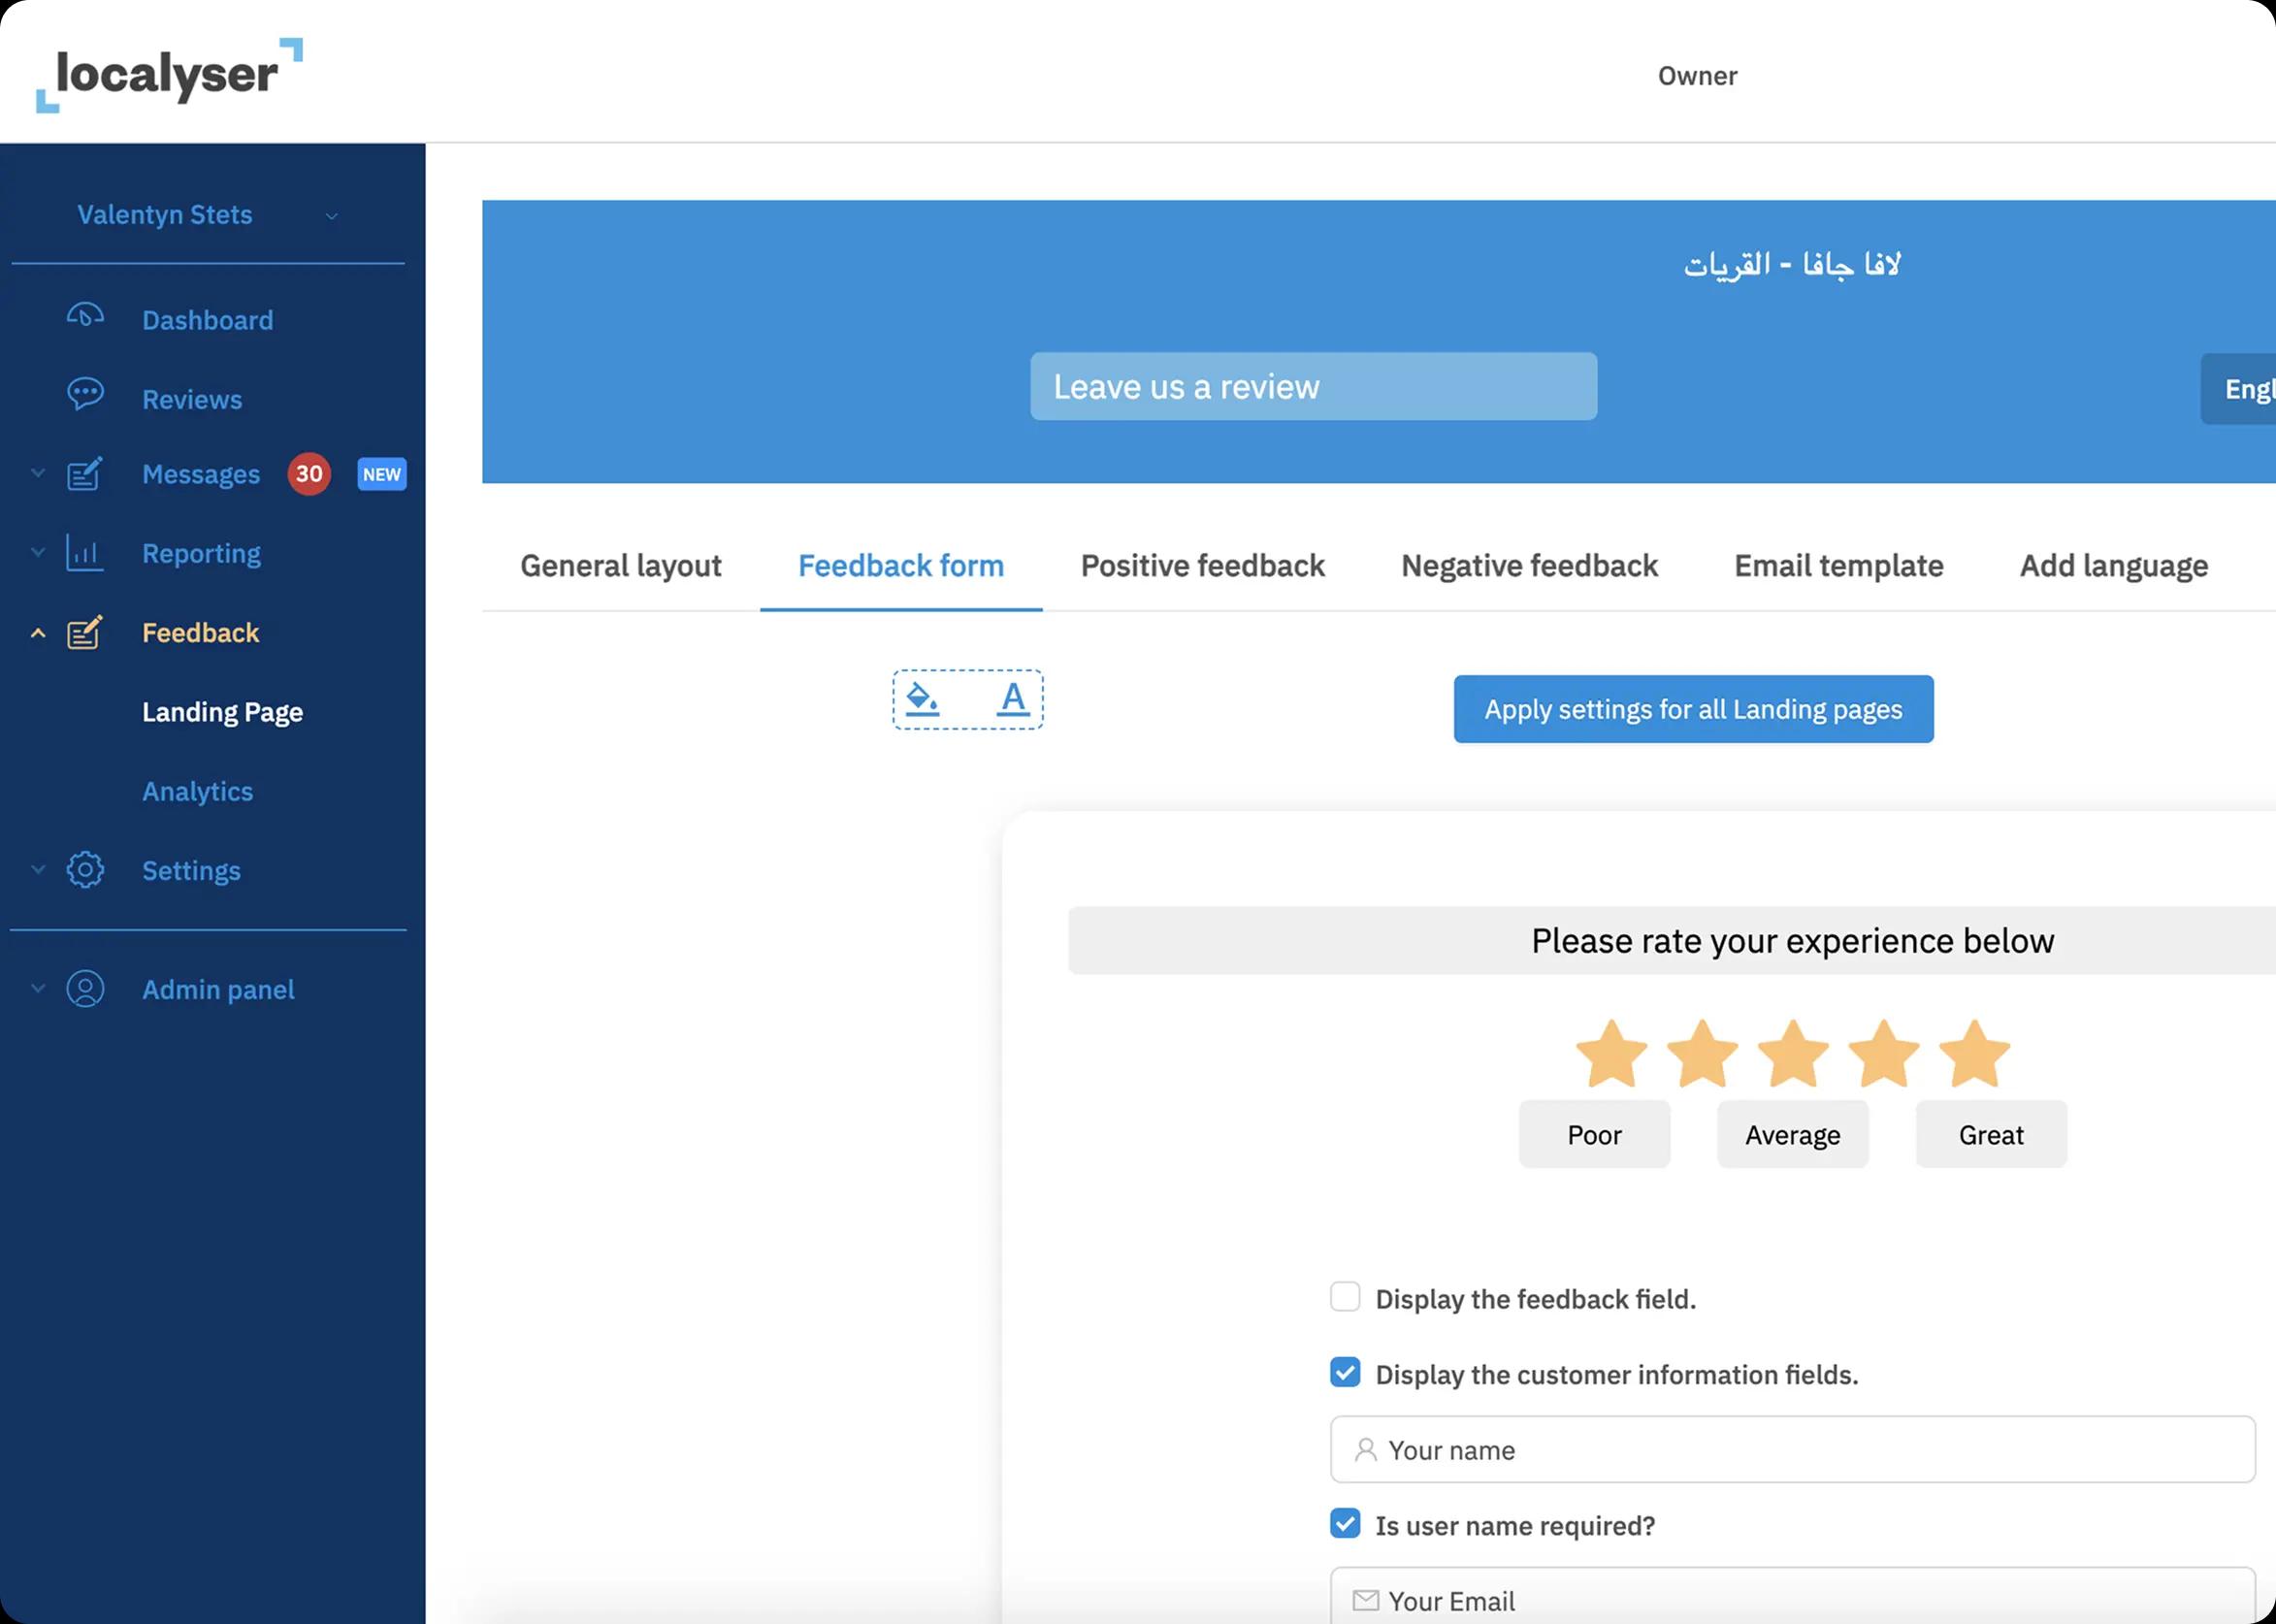Viewport: 2276px width, 1624px height.
Task: Click Apply settings for all Landing pages
Action: pos(1693,709)
